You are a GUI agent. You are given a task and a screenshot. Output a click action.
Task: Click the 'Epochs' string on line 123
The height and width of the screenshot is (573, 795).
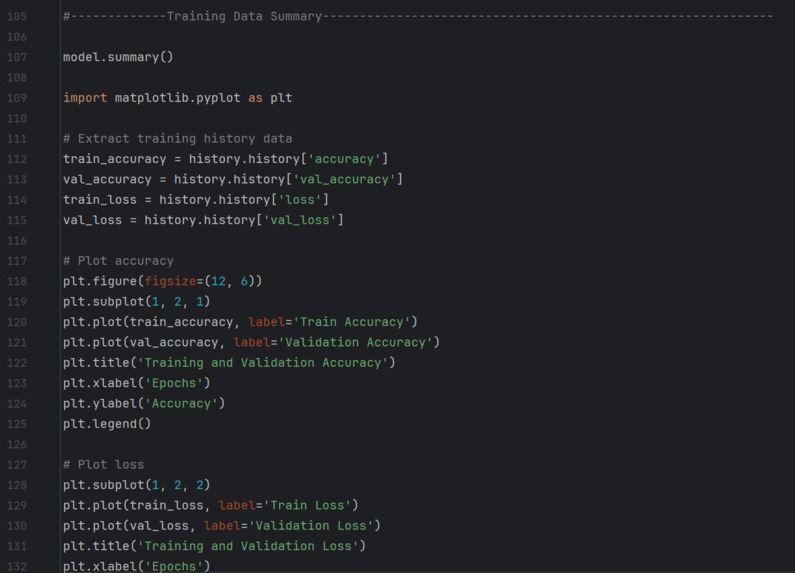pos(174,383)
